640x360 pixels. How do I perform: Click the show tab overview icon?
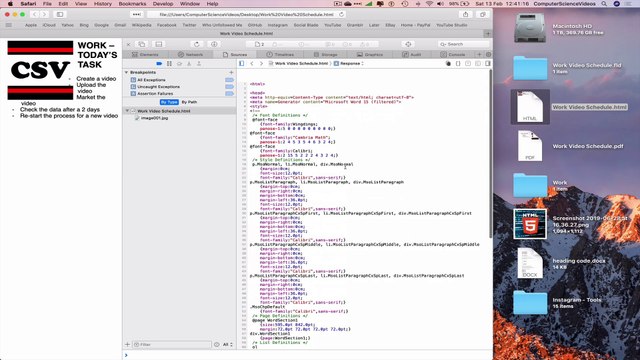482,14
